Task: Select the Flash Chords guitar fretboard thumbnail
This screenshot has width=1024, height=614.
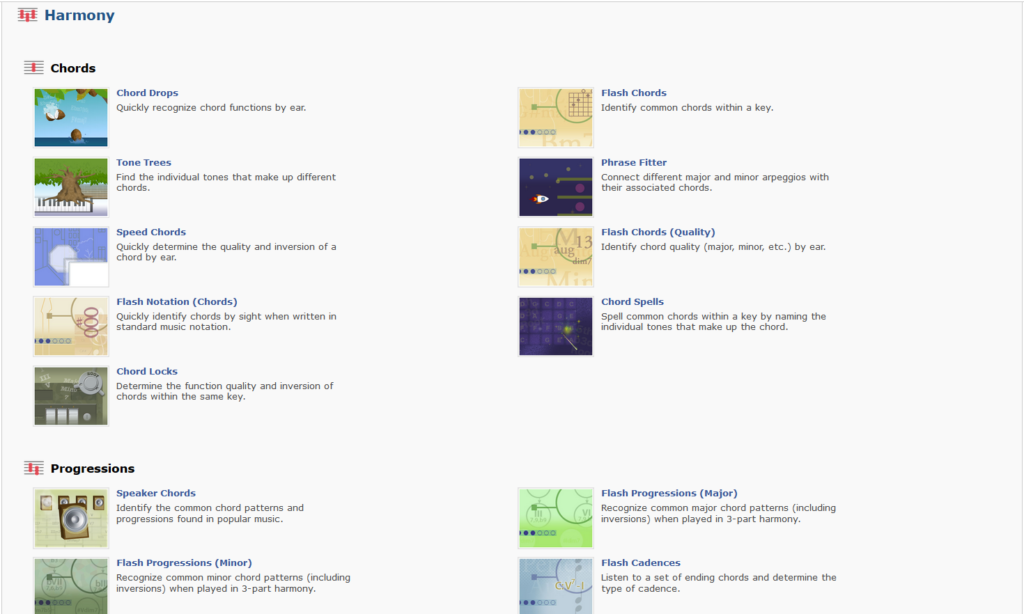Action: tap(555, 117)
